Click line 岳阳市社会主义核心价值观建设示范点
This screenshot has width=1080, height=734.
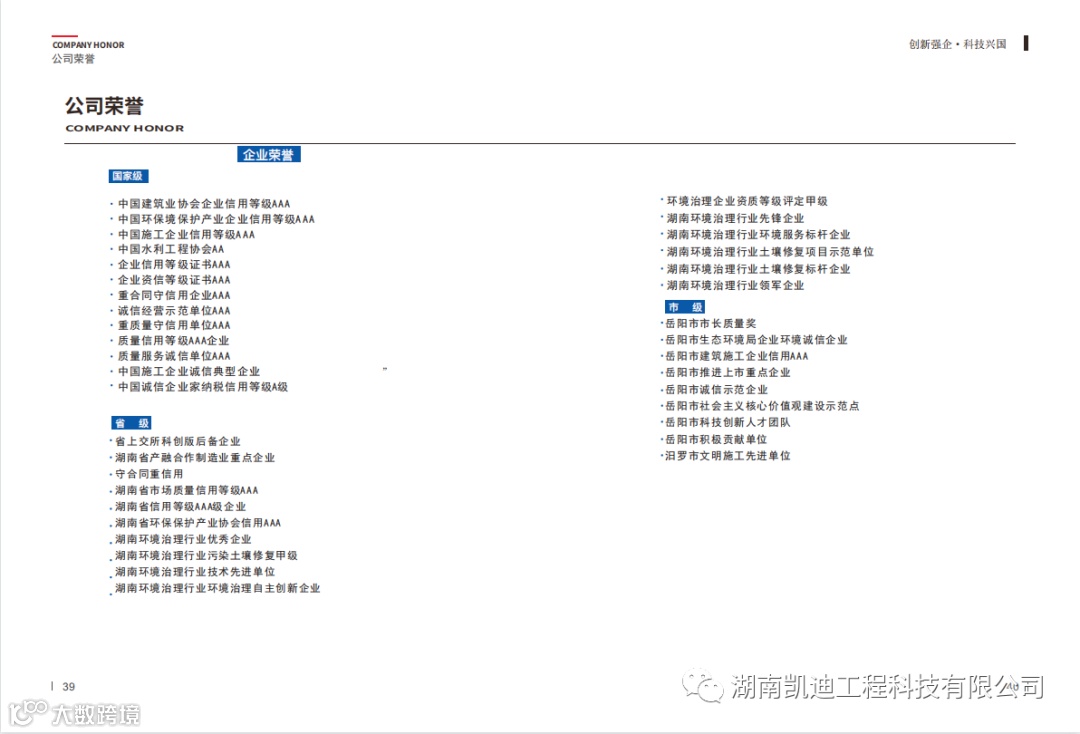(762, 406)
